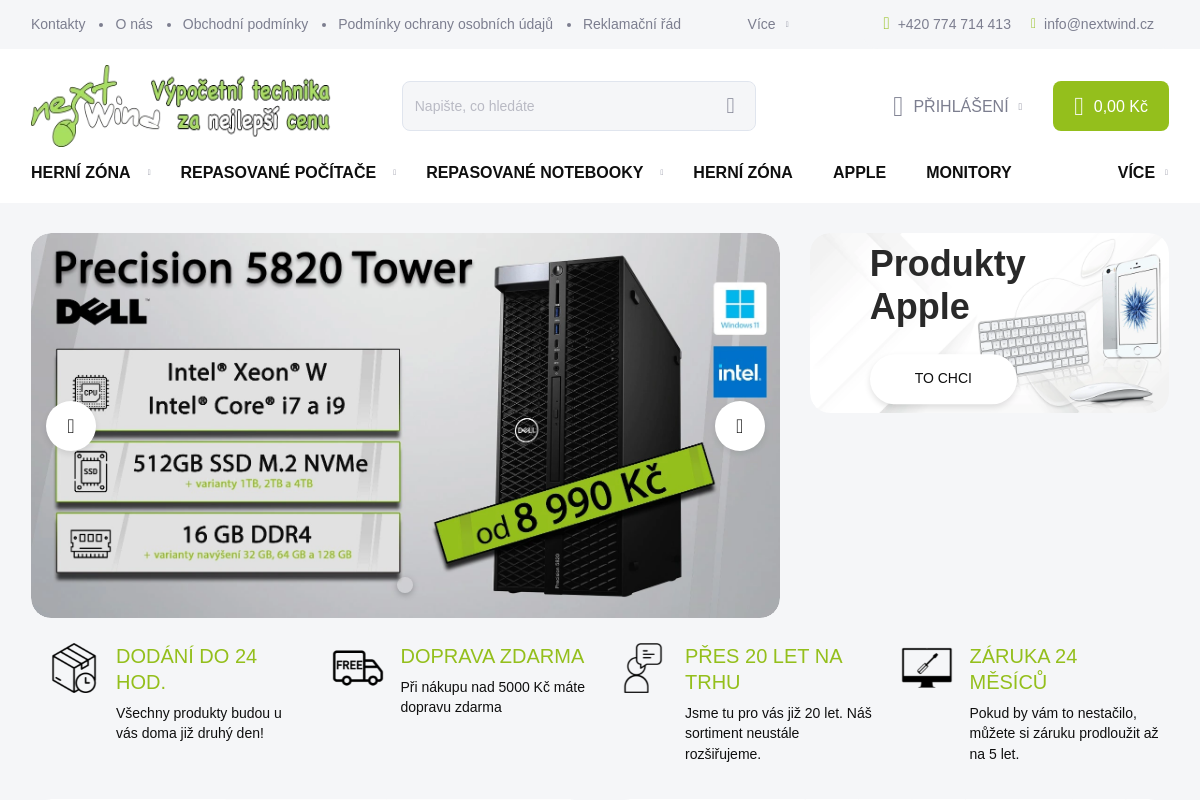Click the search magnifier icon

730,106
